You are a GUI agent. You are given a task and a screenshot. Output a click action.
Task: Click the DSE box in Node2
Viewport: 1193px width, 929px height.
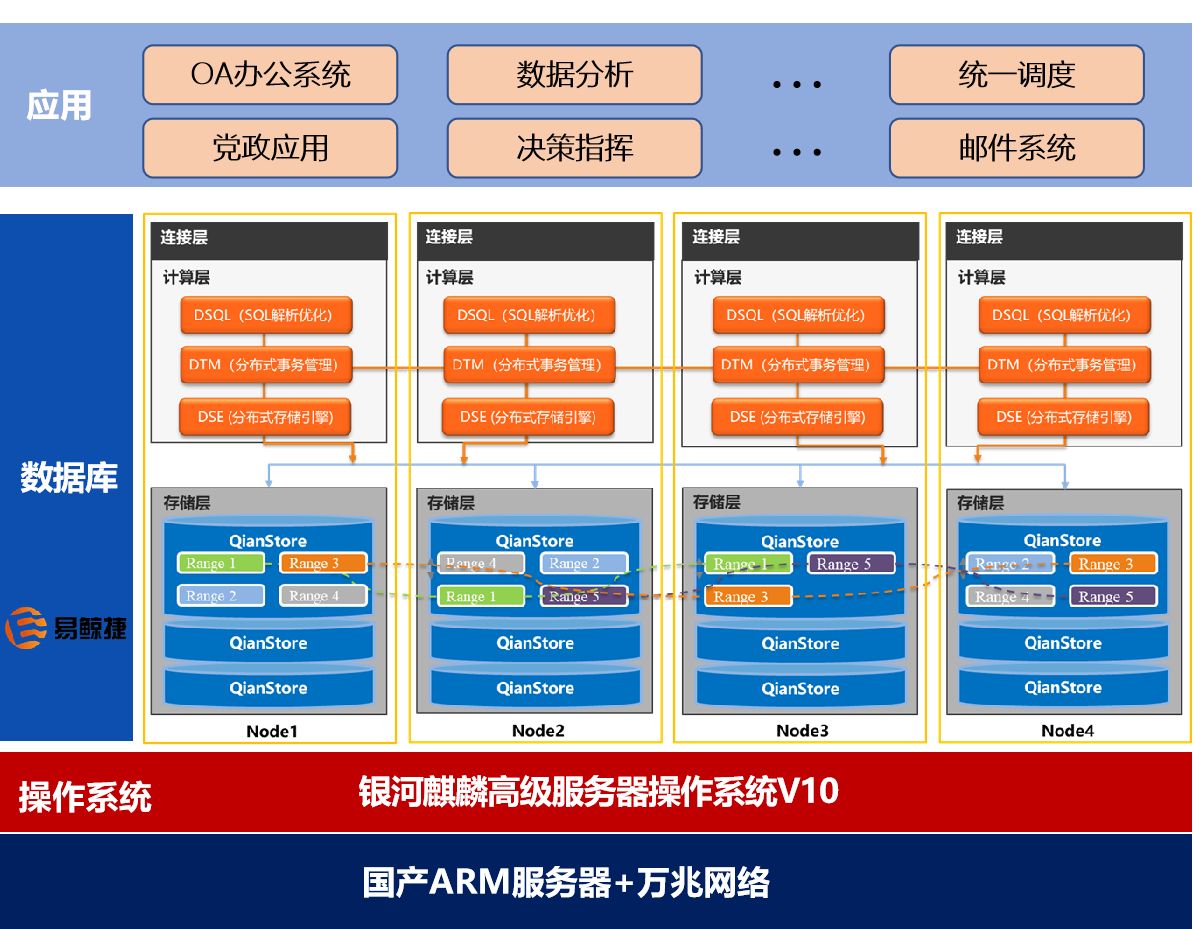click(528, 417)
